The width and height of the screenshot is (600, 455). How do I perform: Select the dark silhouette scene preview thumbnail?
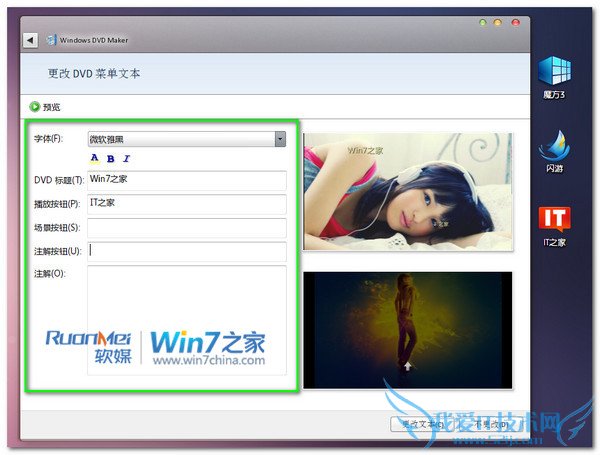click(408, 330)
